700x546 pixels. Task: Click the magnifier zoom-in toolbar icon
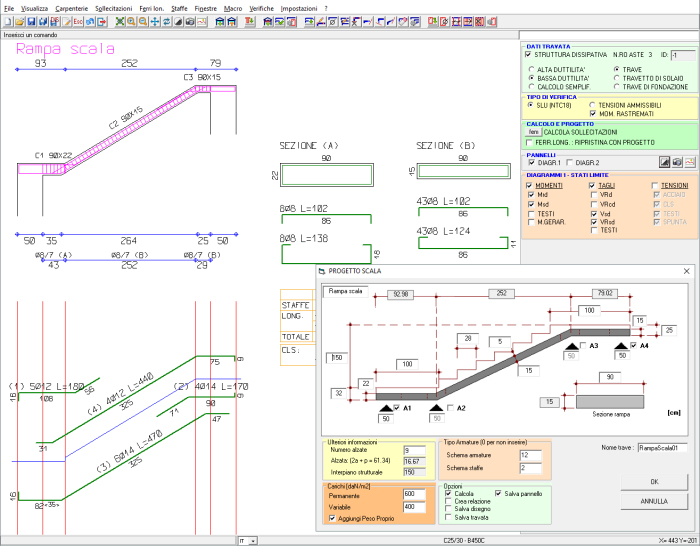pos(132,21)
